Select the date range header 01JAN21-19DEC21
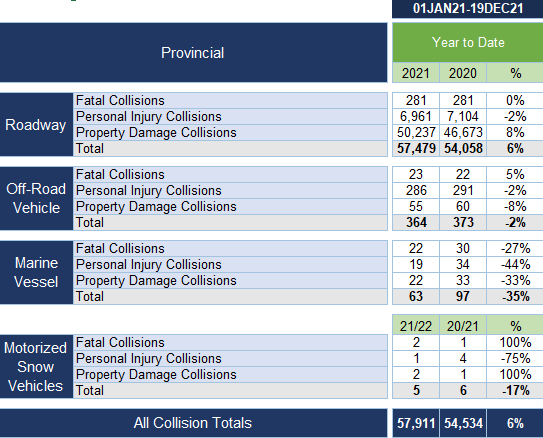Viewport: 543px width, 438px height. pos(468,8)
